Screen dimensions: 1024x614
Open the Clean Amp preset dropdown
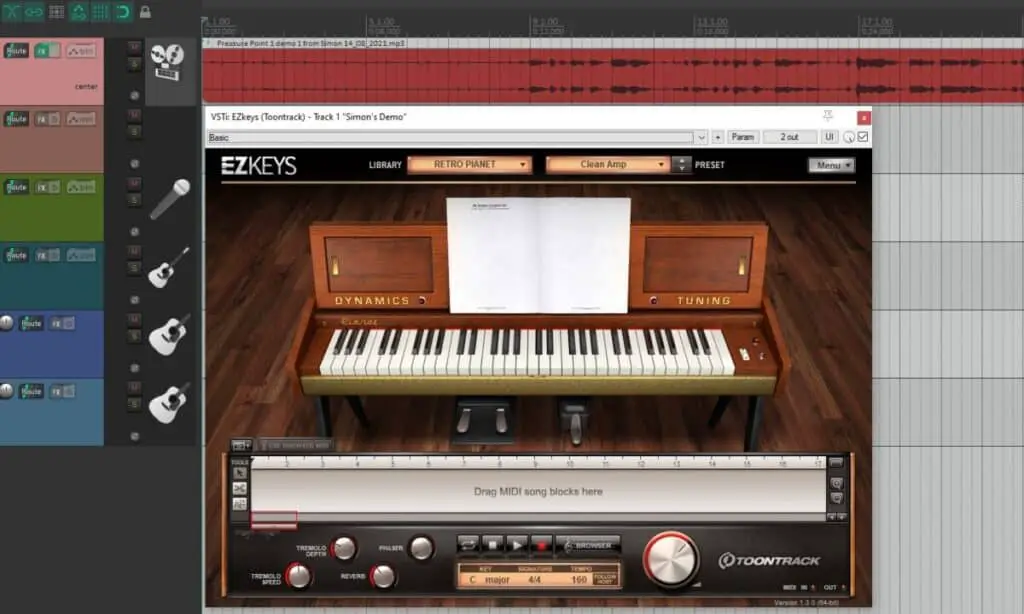click(x=607, y=165)
